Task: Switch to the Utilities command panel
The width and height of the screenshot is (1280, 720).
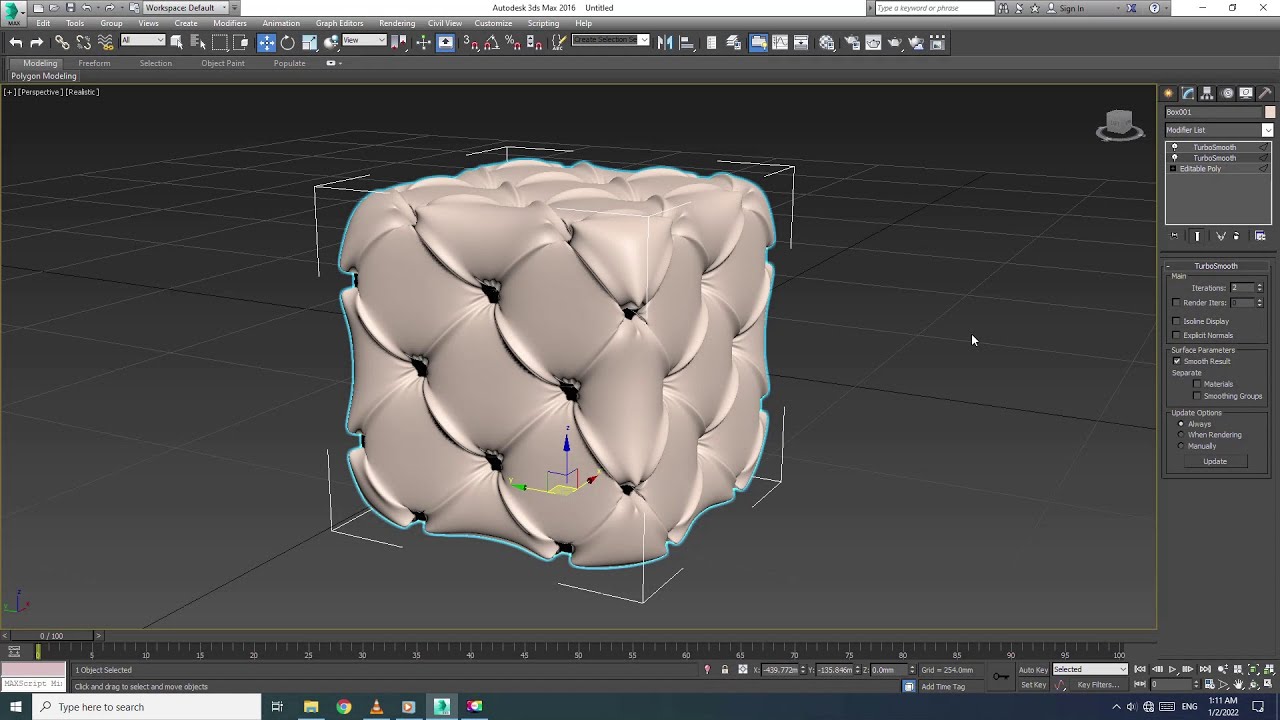Action: pyautogui.click(x=1265, y=93)
